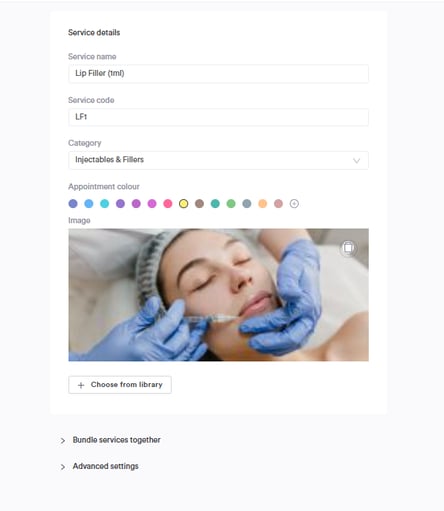Viewport: 444px width, 511px height.
Task: Click the lip filler service image
Action: [x=218, y=295]
